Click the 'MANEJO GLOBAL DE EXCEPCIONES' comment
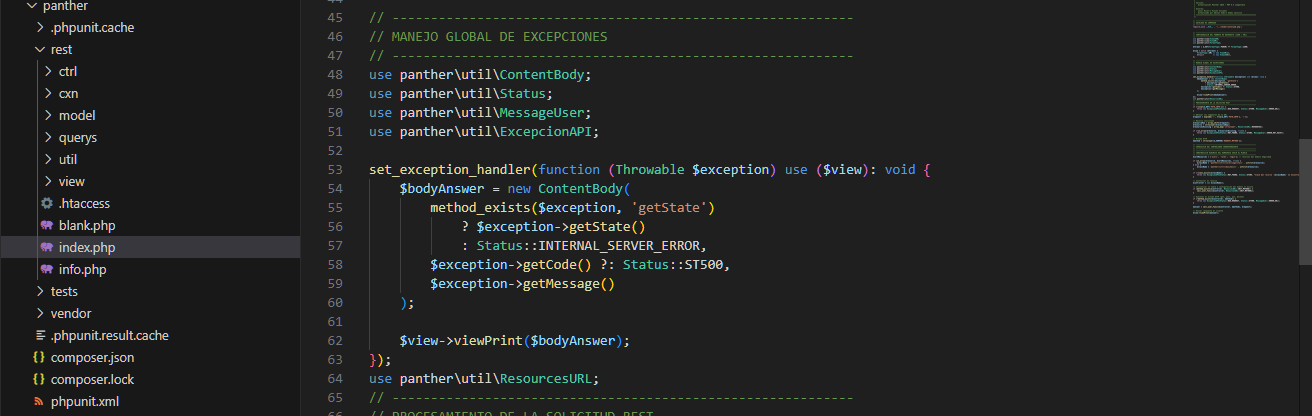 click(500, 37)
